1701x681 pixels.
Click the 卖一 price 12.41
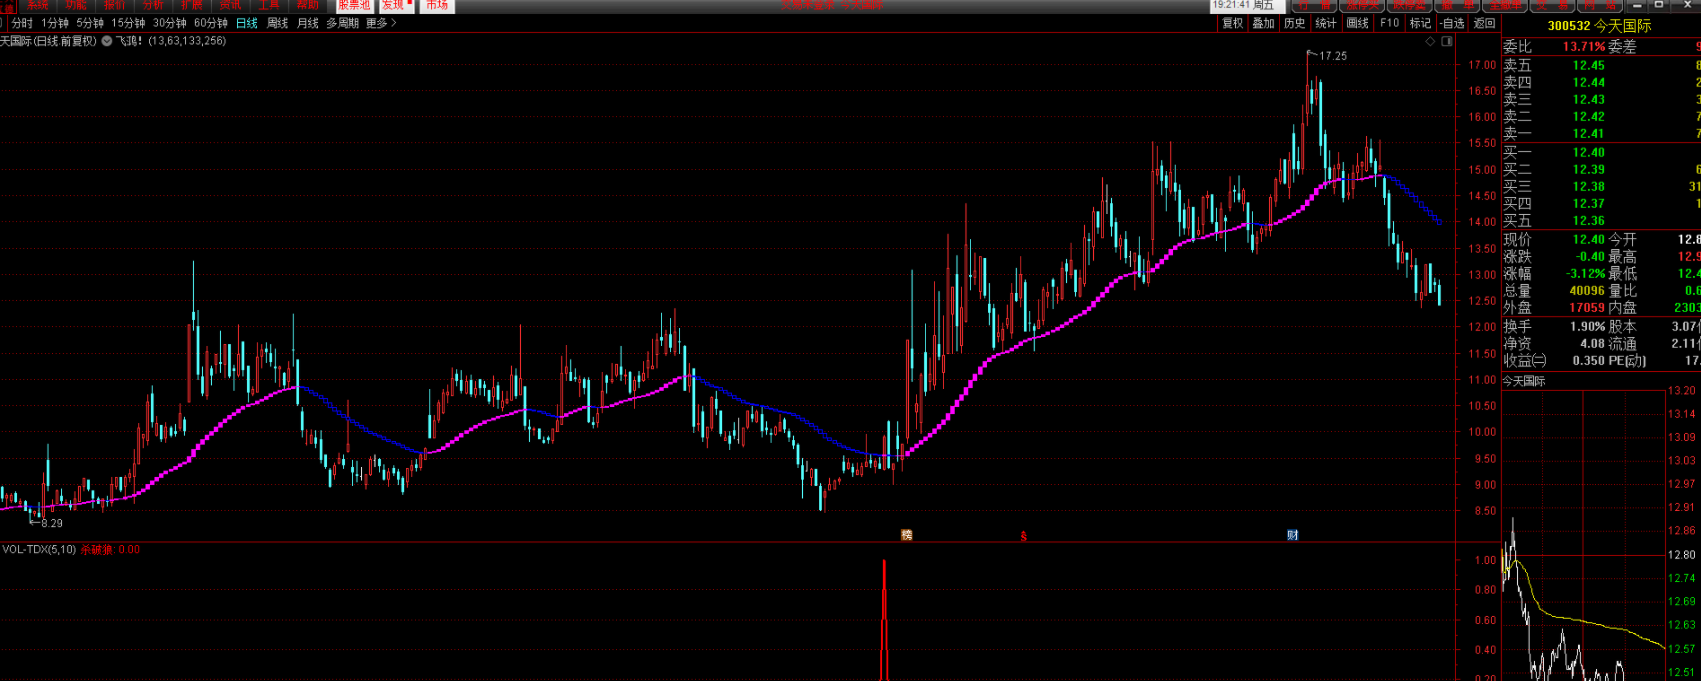click(x=1588, y=133)
